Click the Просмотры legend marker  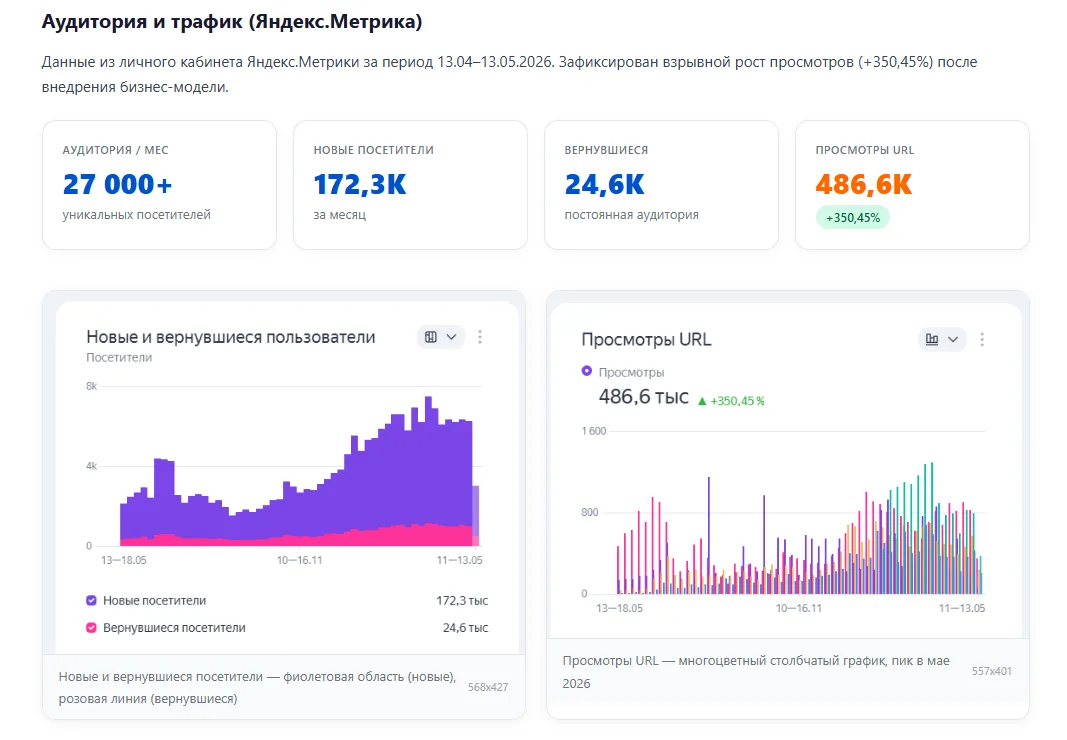coord(587,371)
